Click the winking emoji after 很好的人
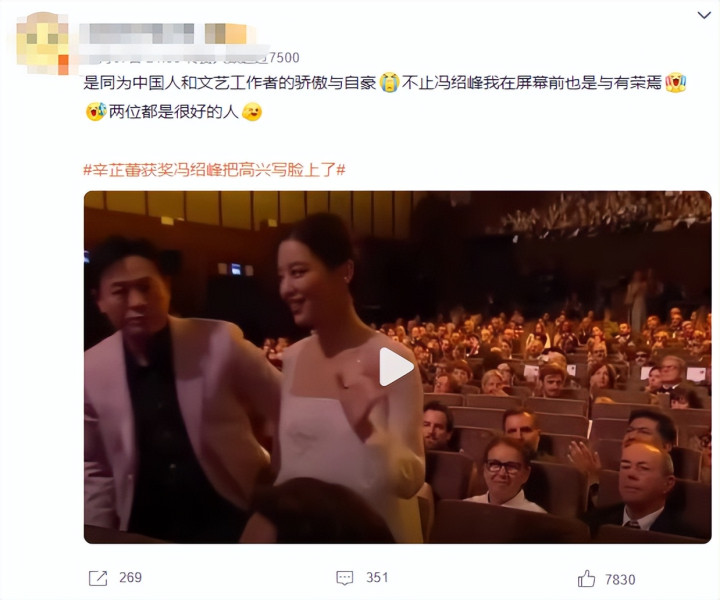Screen dimensions: 720x600 pyautogui.click(x=252, y=112)
